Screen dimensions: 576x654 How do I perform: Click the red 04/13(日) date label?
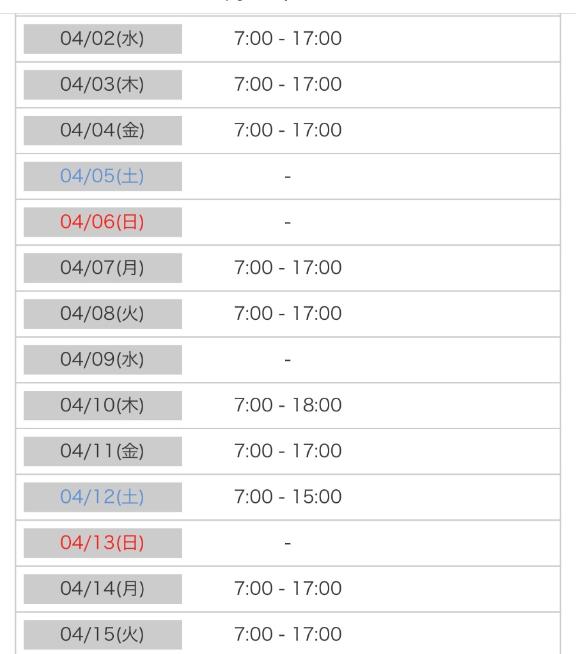(x=103, y=543)
